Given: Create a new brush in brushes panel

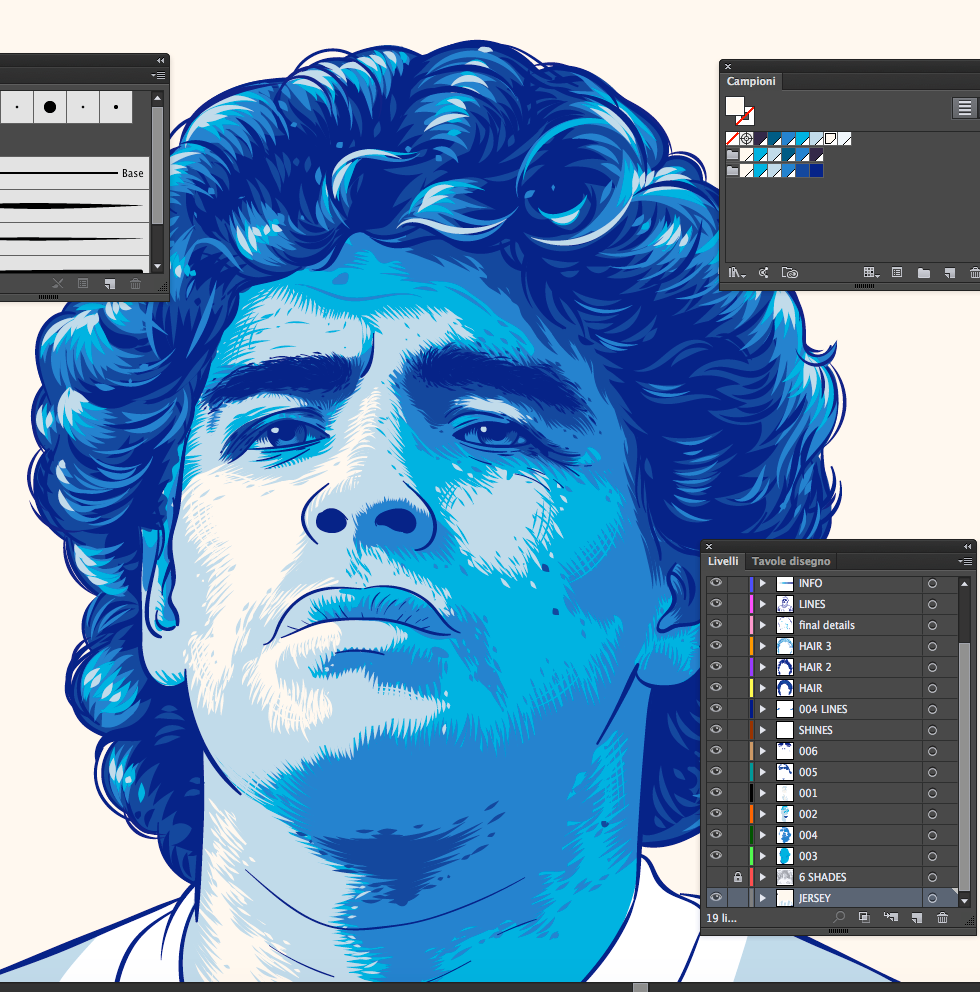Looking at the screenshot, I should pyautogui.click(x=109, y=283).
